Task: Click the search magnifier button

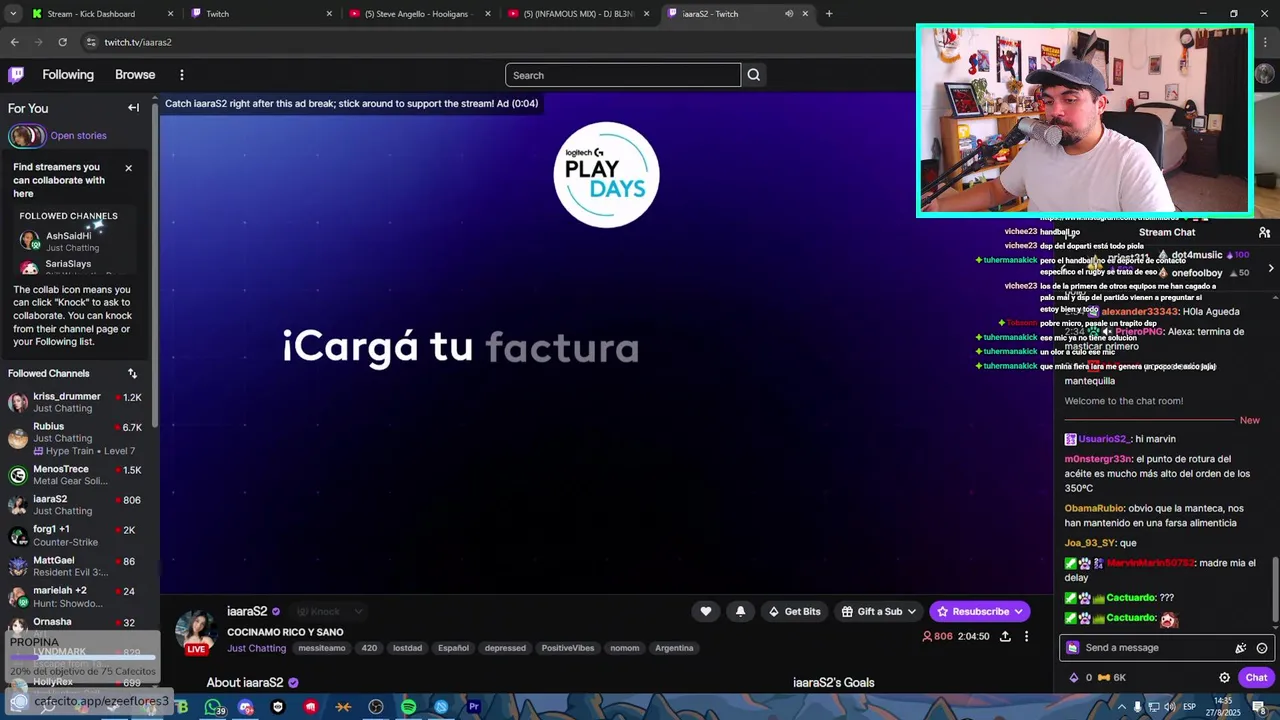Action: click(x=754, y=75)
